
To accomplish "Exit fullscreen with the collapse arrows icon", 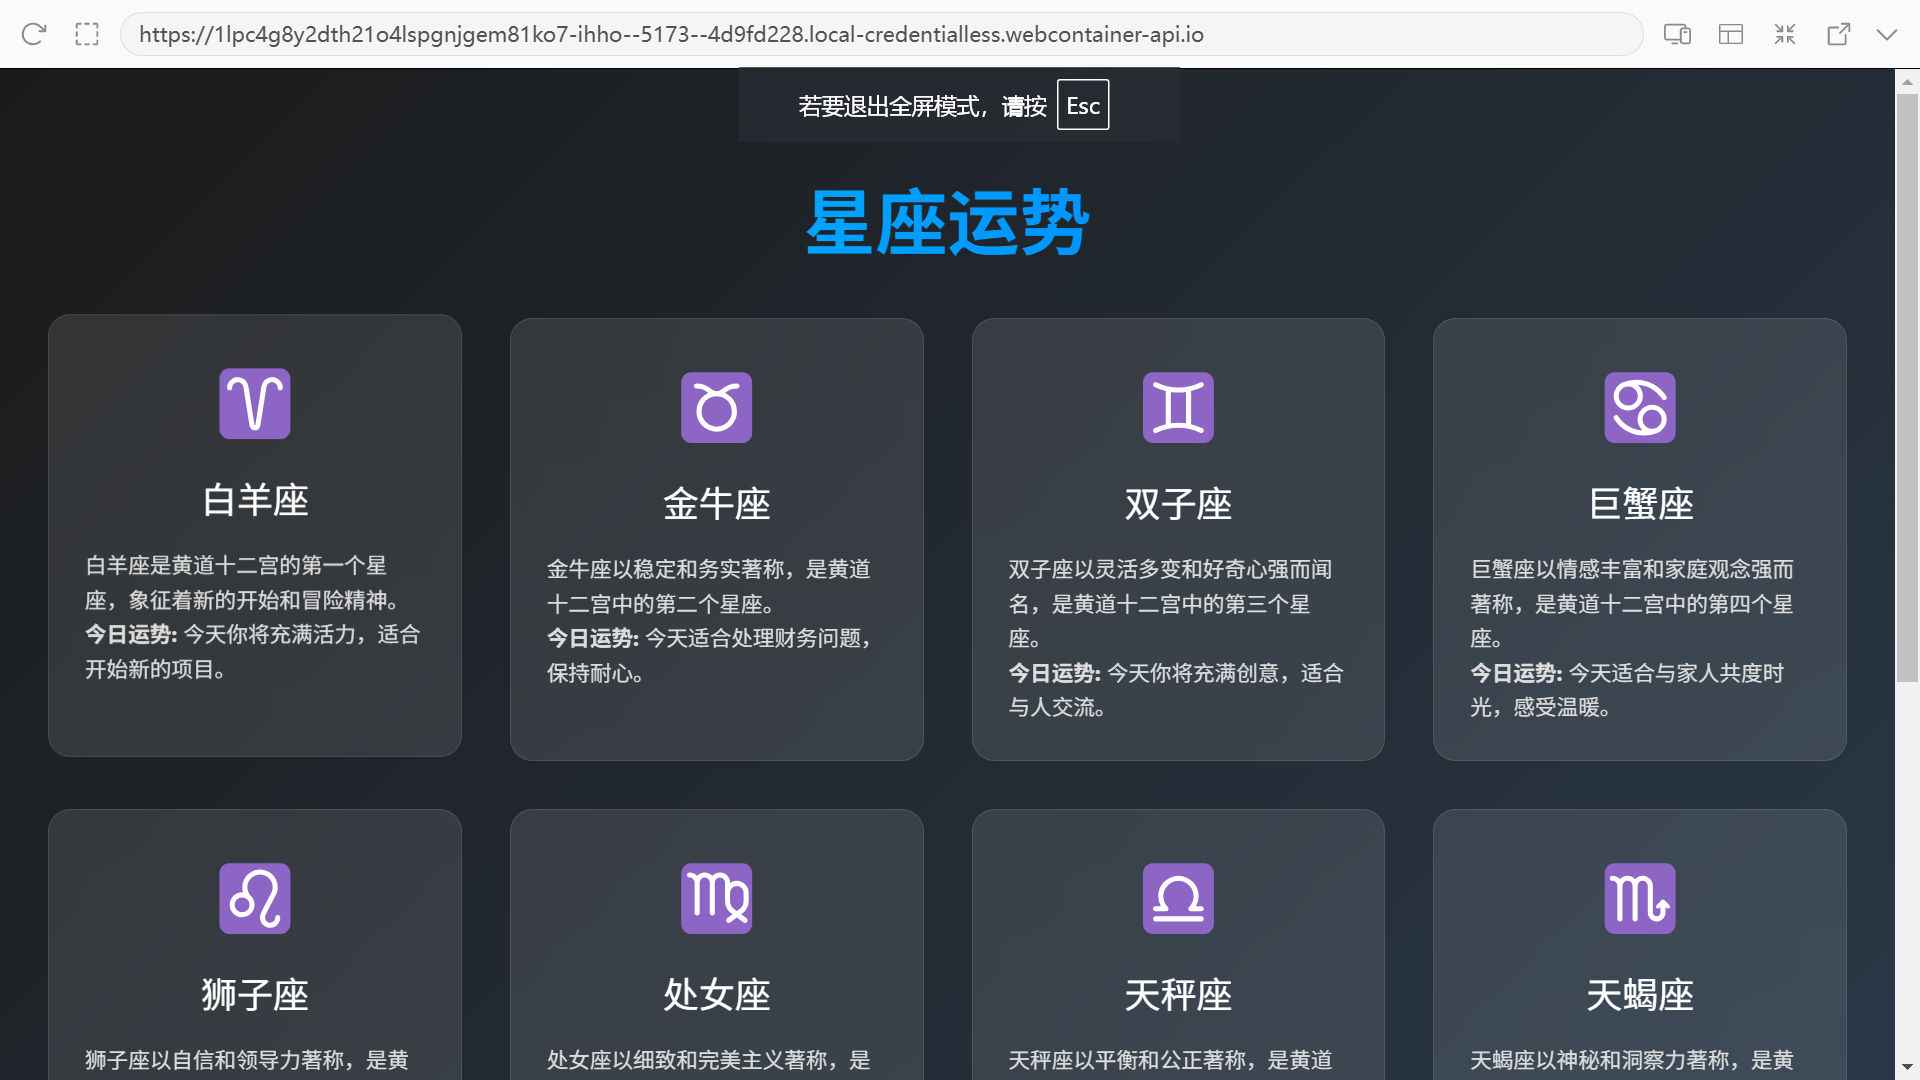I will pos(1785,34).
